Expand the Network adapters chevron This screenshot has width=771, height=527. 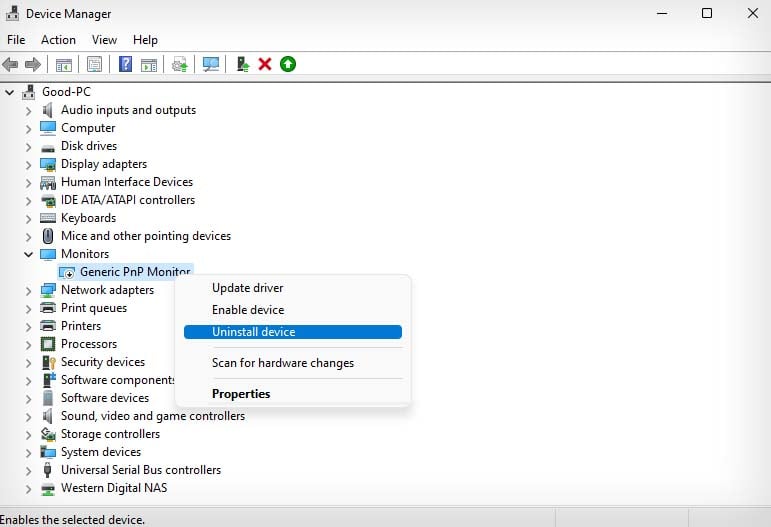click(x=28, y=291)
